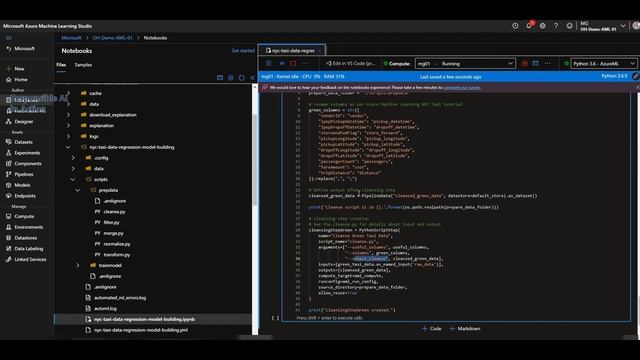Open normalize.py file
The width and height of the screenshot is (640, 360).
[116, 244]
